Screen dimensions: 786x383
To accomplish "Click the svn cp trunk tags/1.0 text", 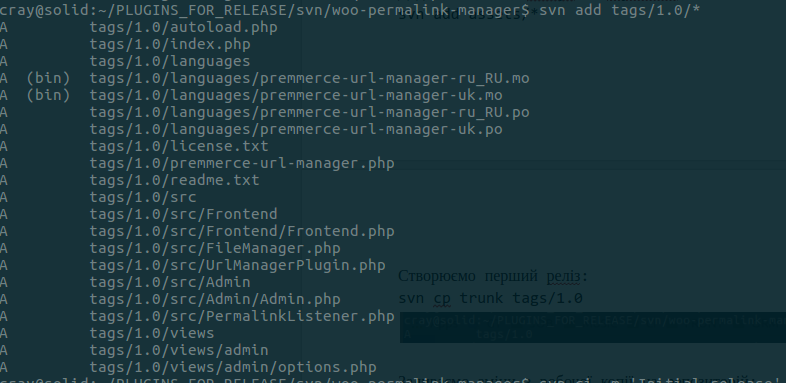I will 490,298.
